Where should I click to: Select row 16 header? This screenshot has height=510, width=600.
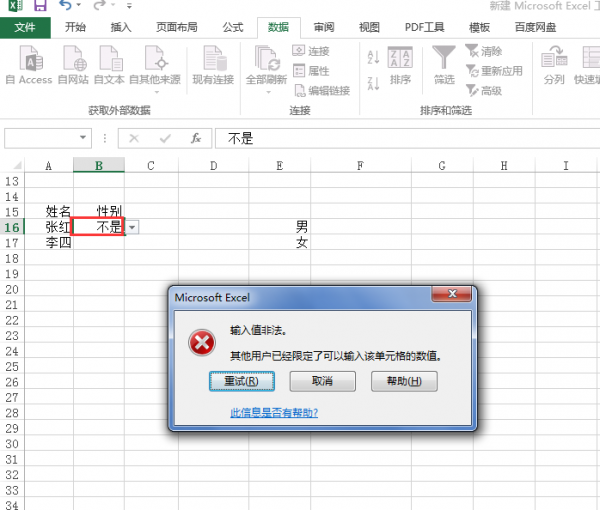pyautogui.click(x=12, y=227)
